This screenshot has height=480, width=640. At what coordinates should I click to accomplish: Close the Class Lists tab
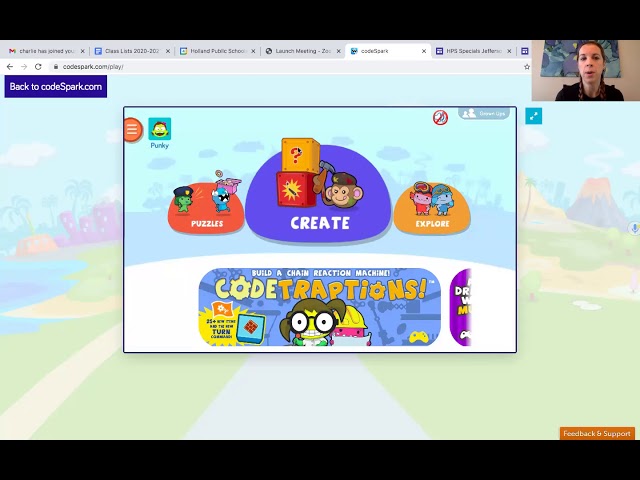[x=168, y=51]
